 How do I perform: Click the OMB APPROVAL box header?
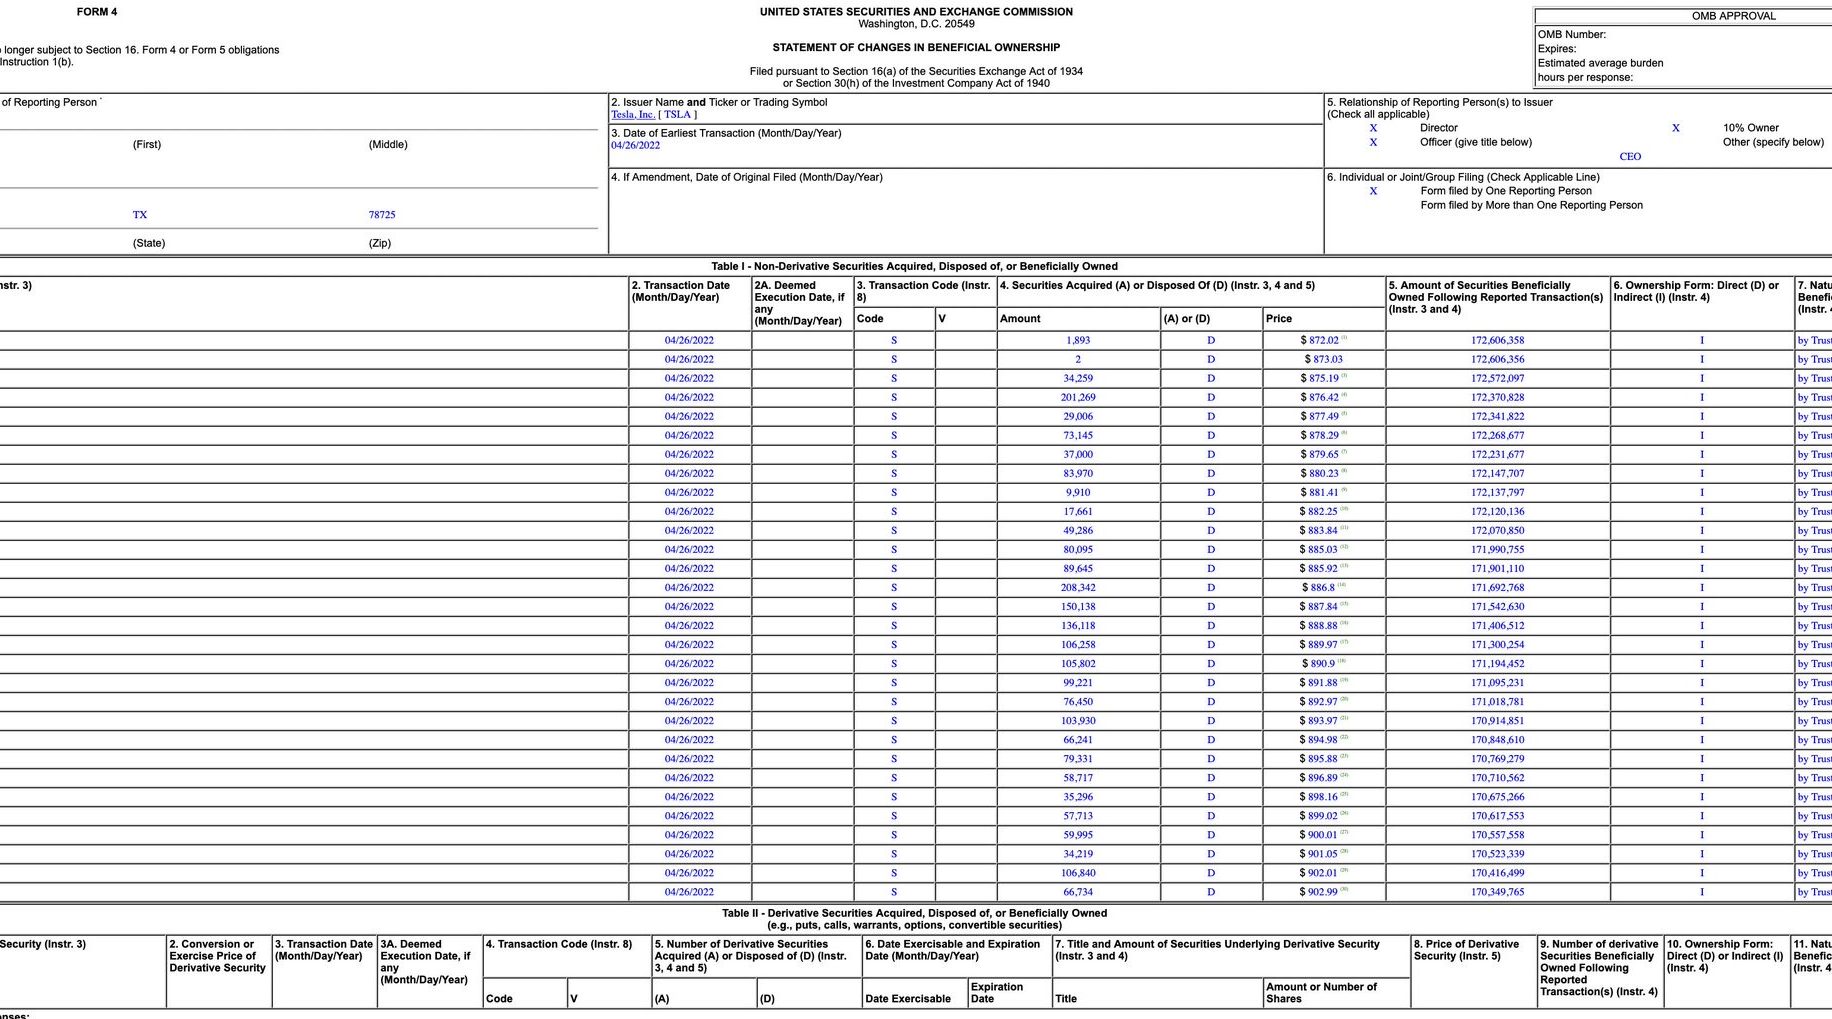pos(1734,16)
